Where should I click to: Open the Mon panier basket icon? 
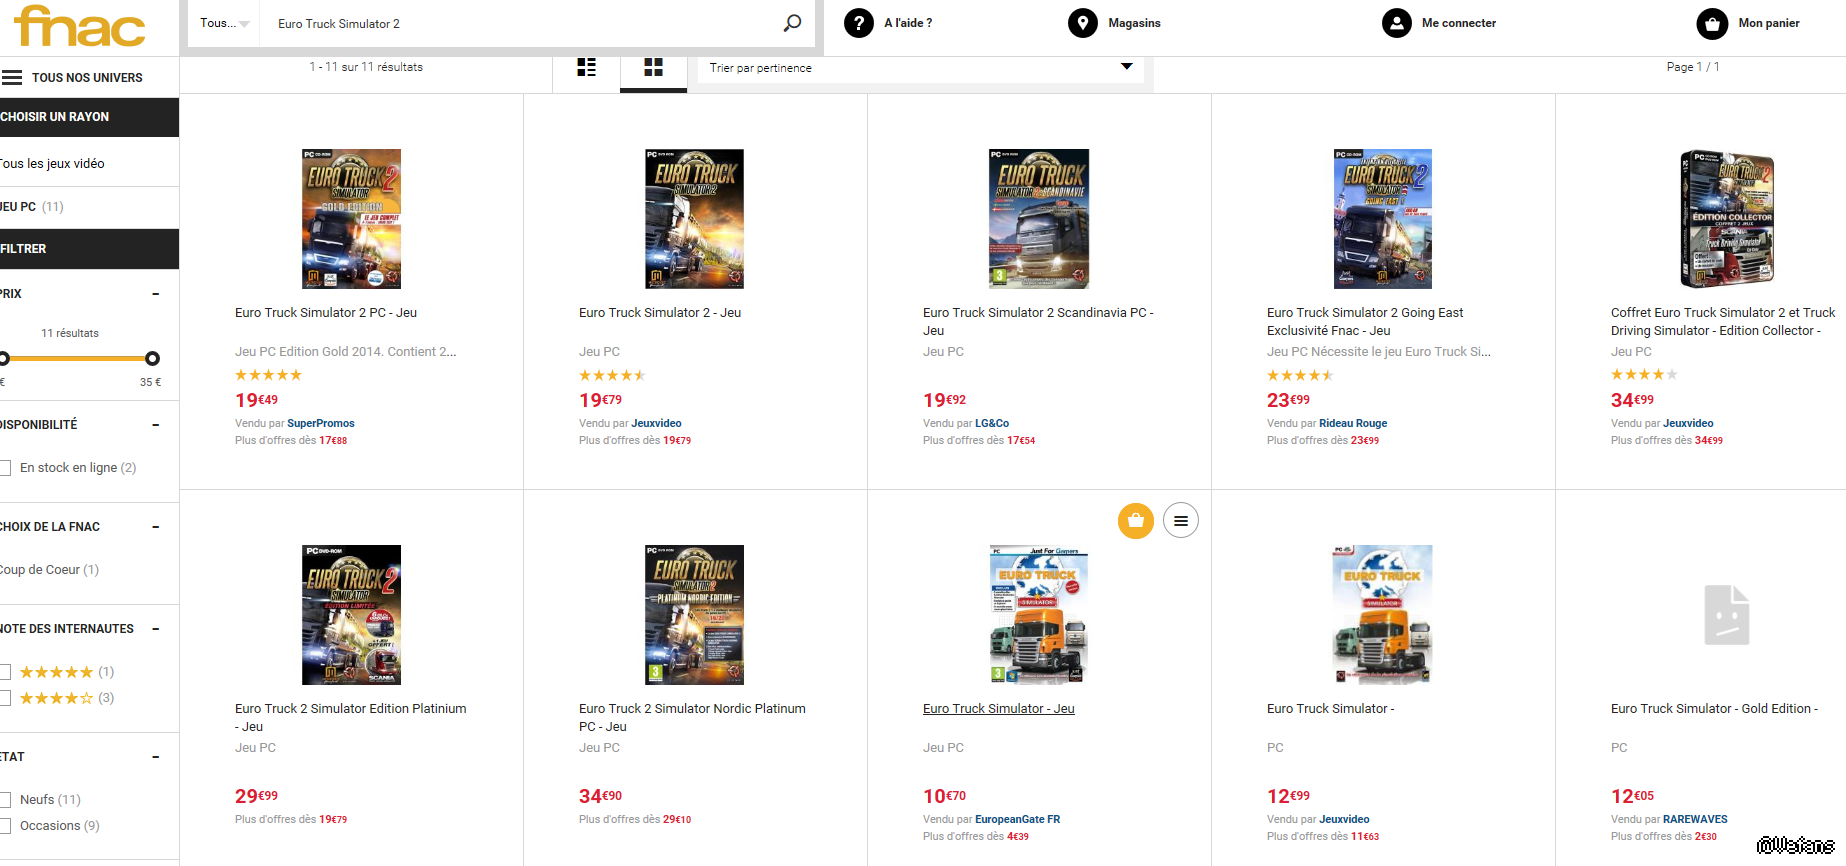coord(1712,23)
